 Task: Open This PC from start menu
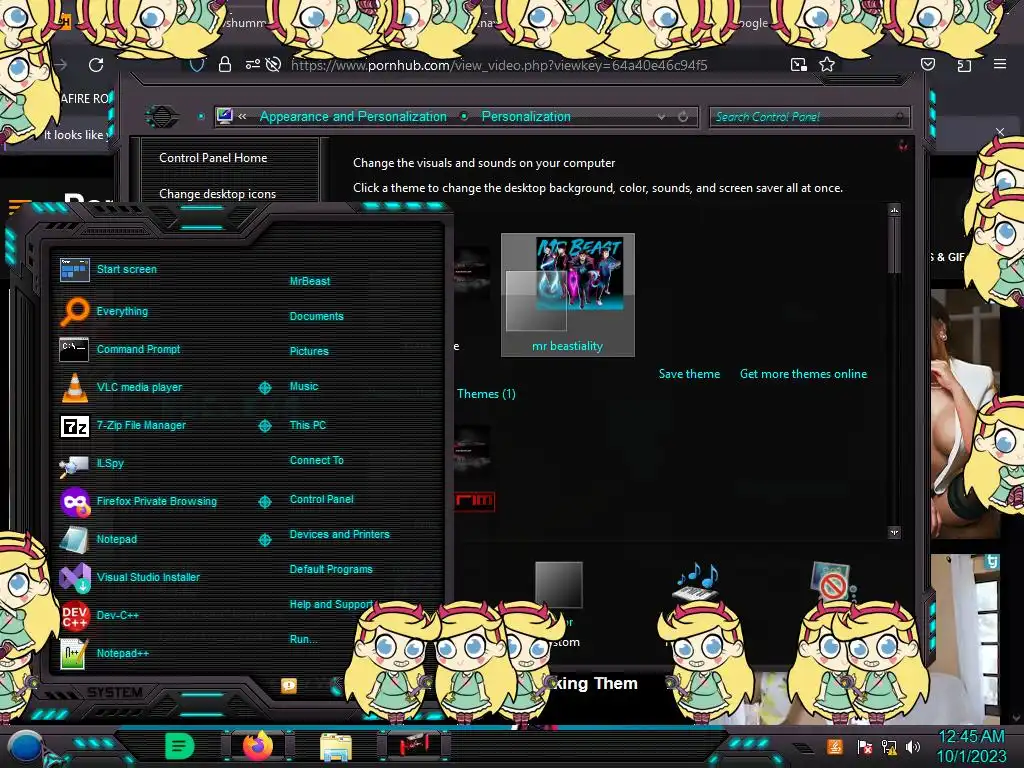click(x=308, y=424)
